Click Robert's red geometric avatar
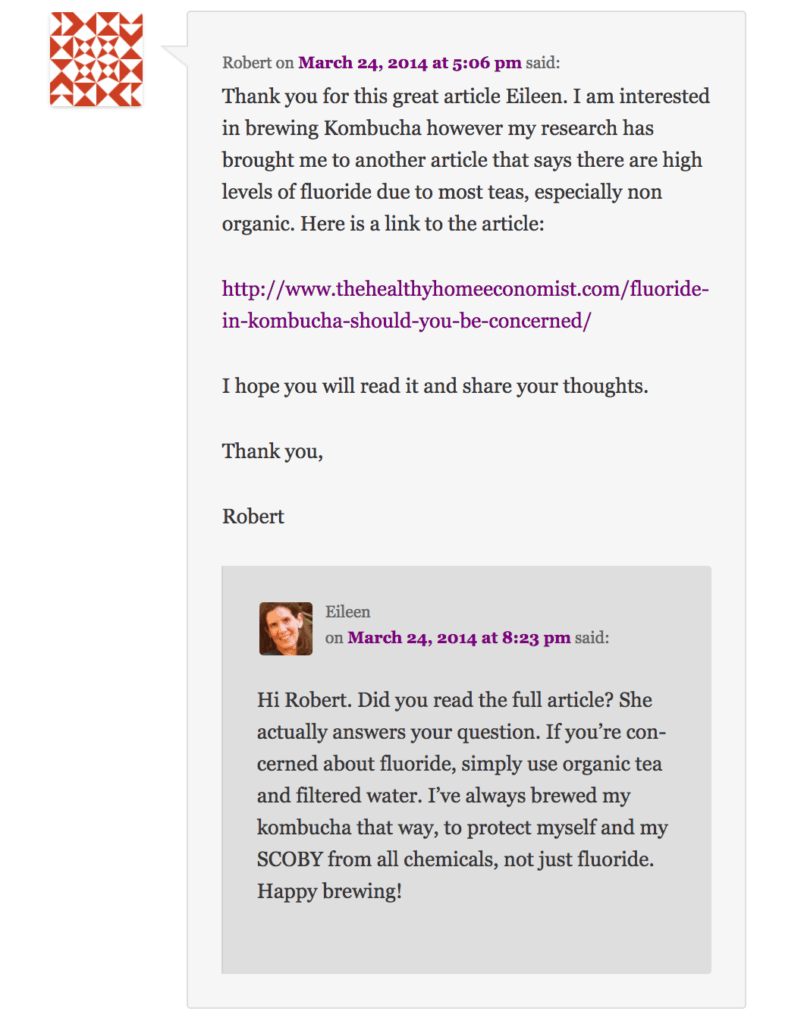Viewport: 804px width, 1024px height. coord(96,59)
